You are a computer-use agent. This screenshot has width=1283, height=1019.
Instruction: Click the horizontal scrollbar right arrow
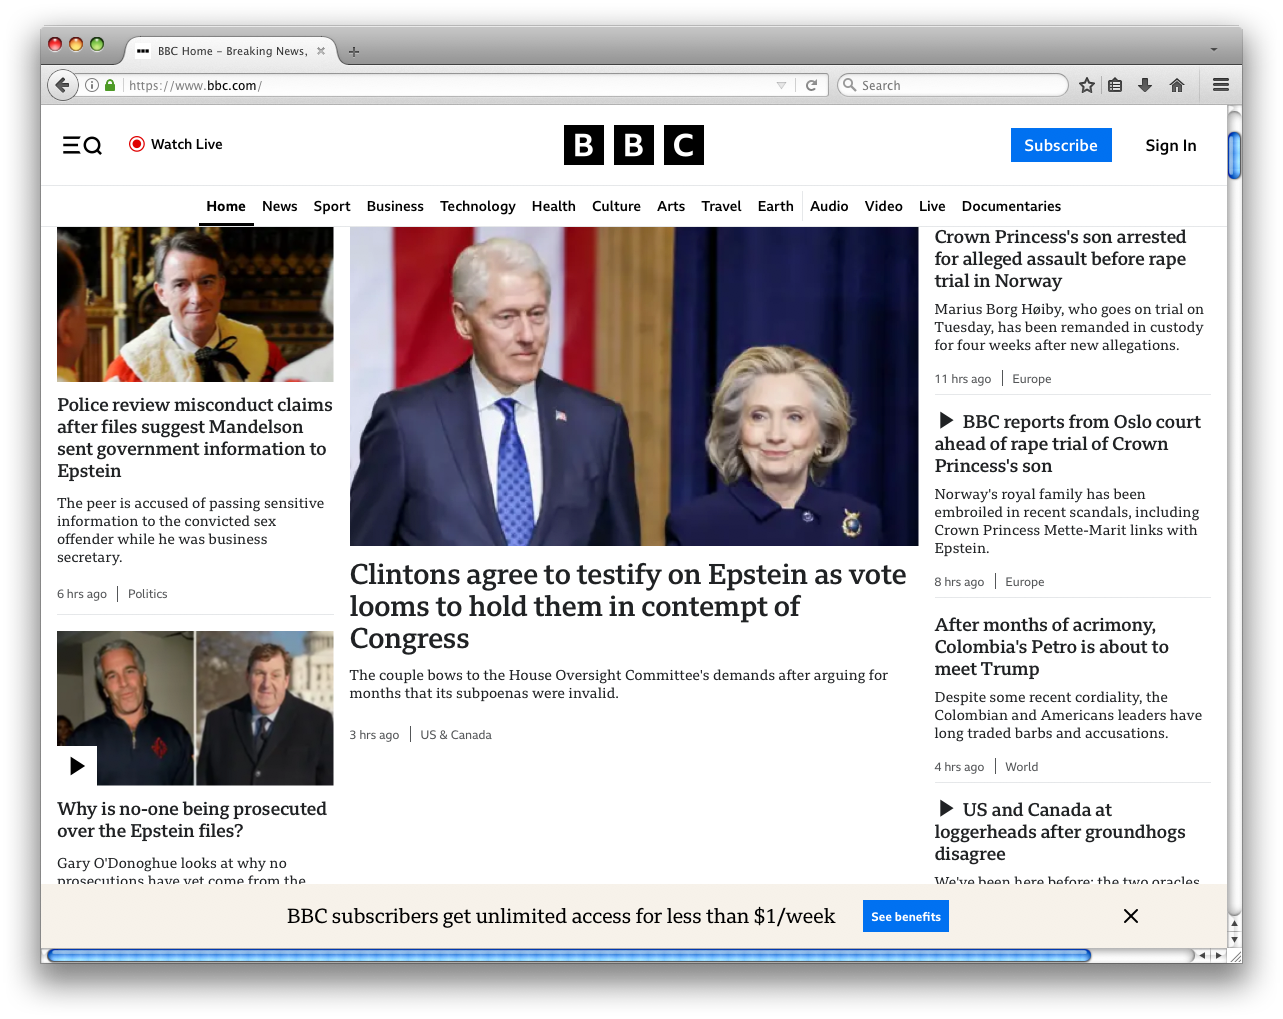tap(1218, 956)
